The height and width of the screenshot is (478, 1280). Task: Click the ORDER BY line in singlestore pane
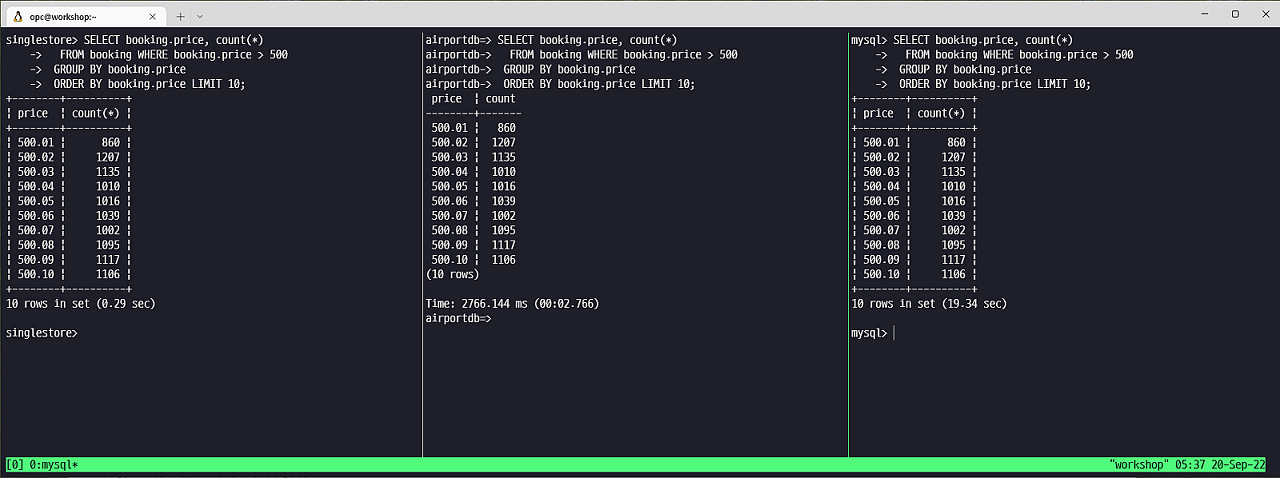[149, 84]
